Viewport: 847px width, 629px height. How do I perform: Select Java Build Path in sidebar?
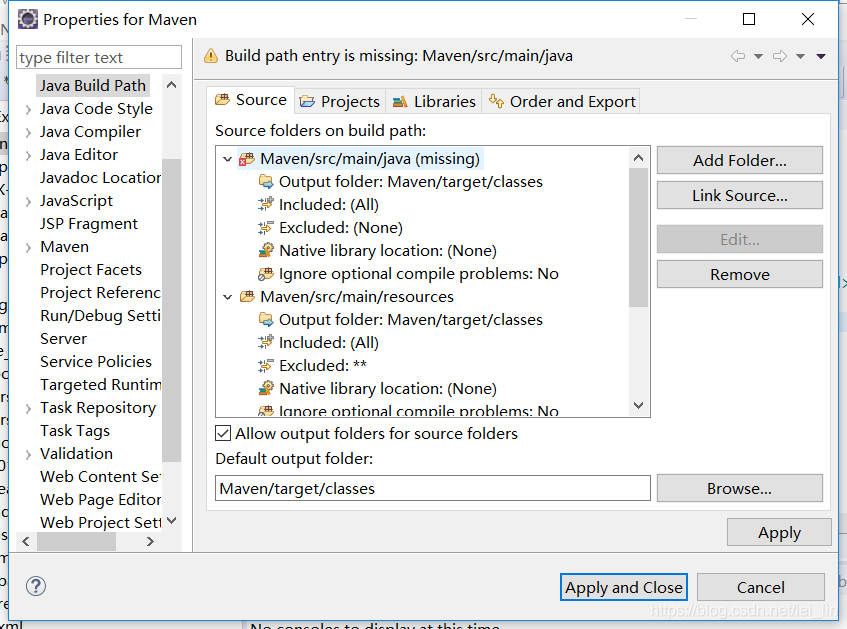pyautogui.click(x=92, y=86)
